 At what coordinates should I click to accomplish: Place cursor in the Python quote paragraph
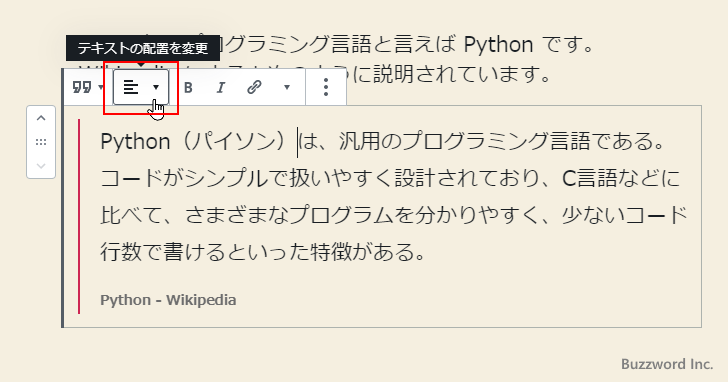[x=394, y=197]
